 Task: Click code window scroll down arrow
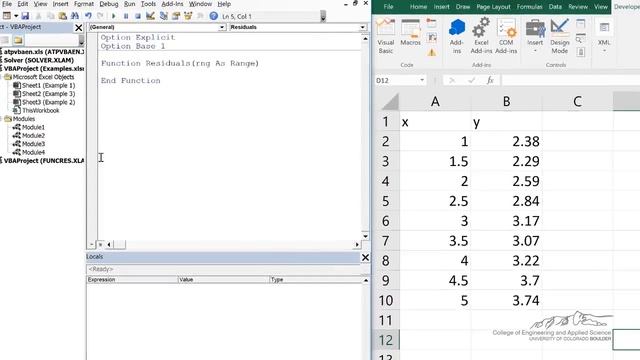tap(365, 236)
